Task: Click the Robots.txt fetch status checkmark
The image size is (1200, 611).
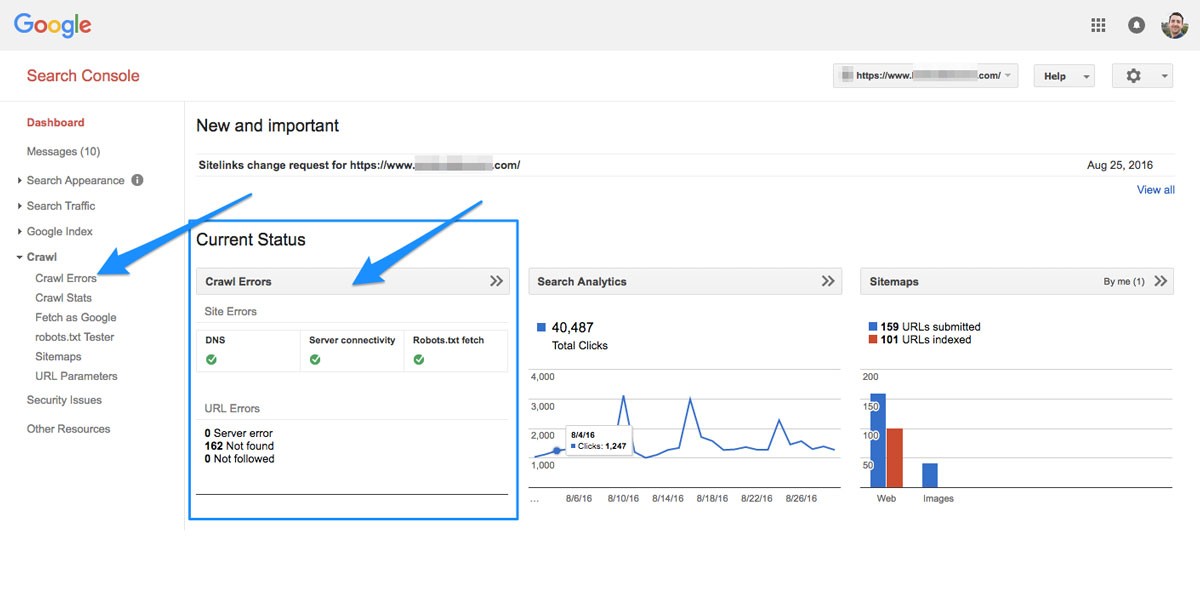Action: [419, 359]
